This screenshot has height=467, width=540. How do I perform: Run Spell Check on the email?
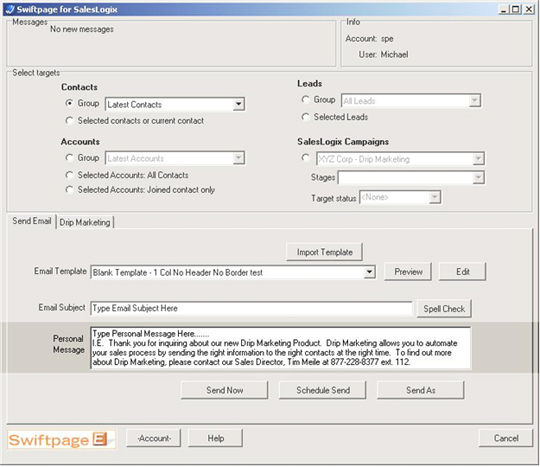point(444,309)
